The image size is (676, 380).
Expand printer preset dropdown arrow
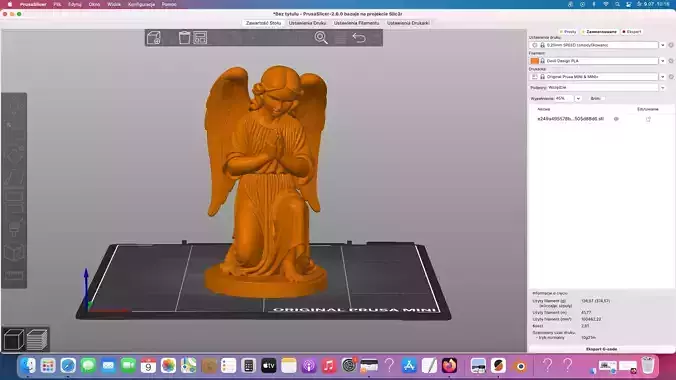pyautogui.click(x=663, y=77)
